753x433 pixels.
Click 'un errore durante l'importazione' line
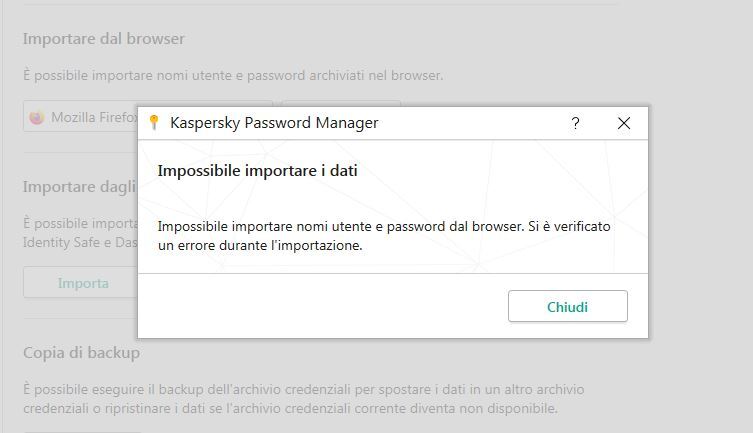(x=260, y=245)
